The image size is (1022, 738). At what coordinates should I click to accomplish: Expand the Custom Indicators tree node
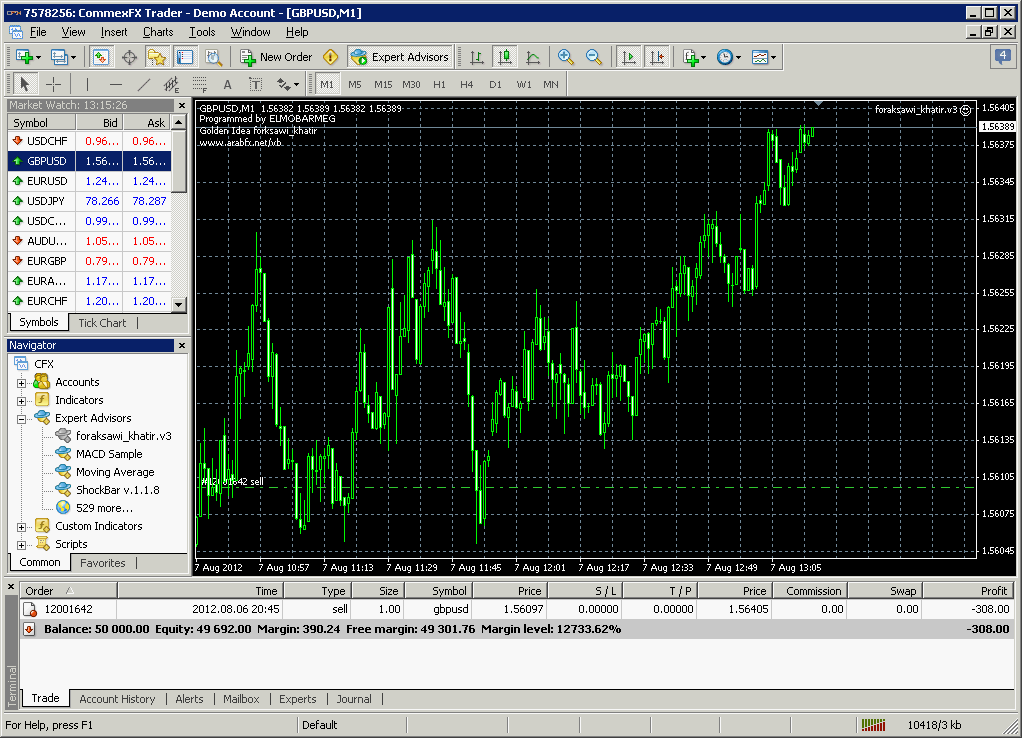[x=22, y=527]
